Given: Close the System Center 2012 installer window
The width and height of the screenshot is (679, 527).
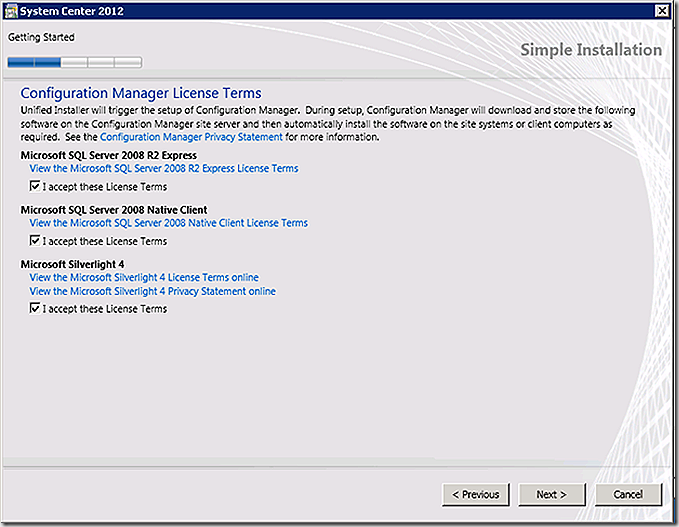Looking at the screenshot, I should click(x=662, y=10).
